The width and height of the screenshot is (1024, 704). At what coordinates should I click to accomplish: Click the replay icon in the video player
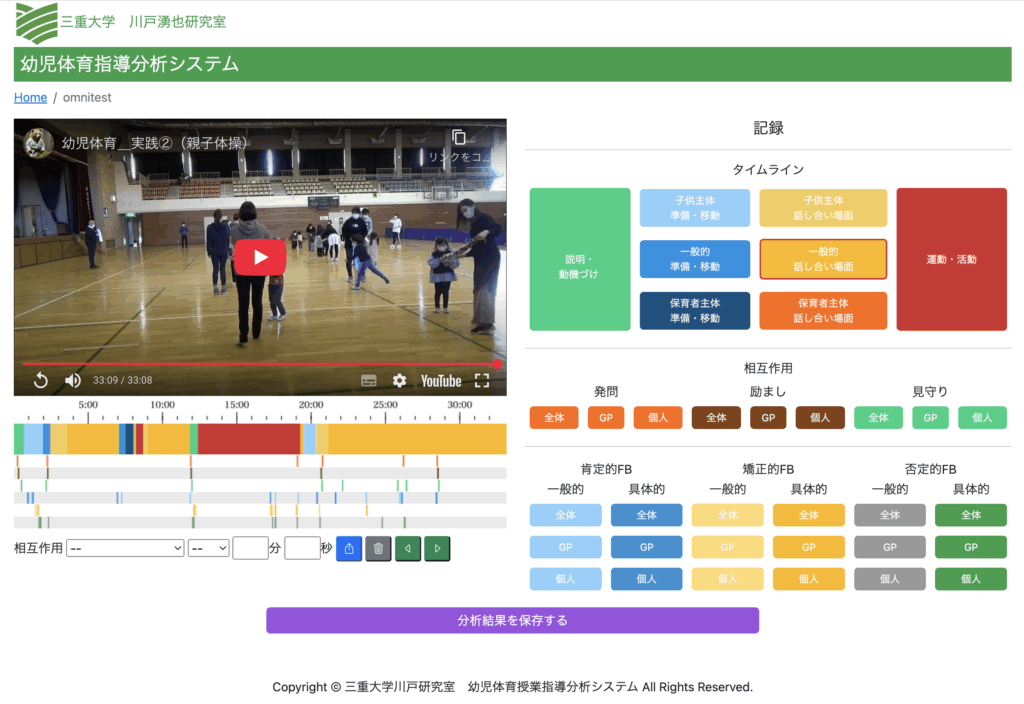[x=41, y=380]
